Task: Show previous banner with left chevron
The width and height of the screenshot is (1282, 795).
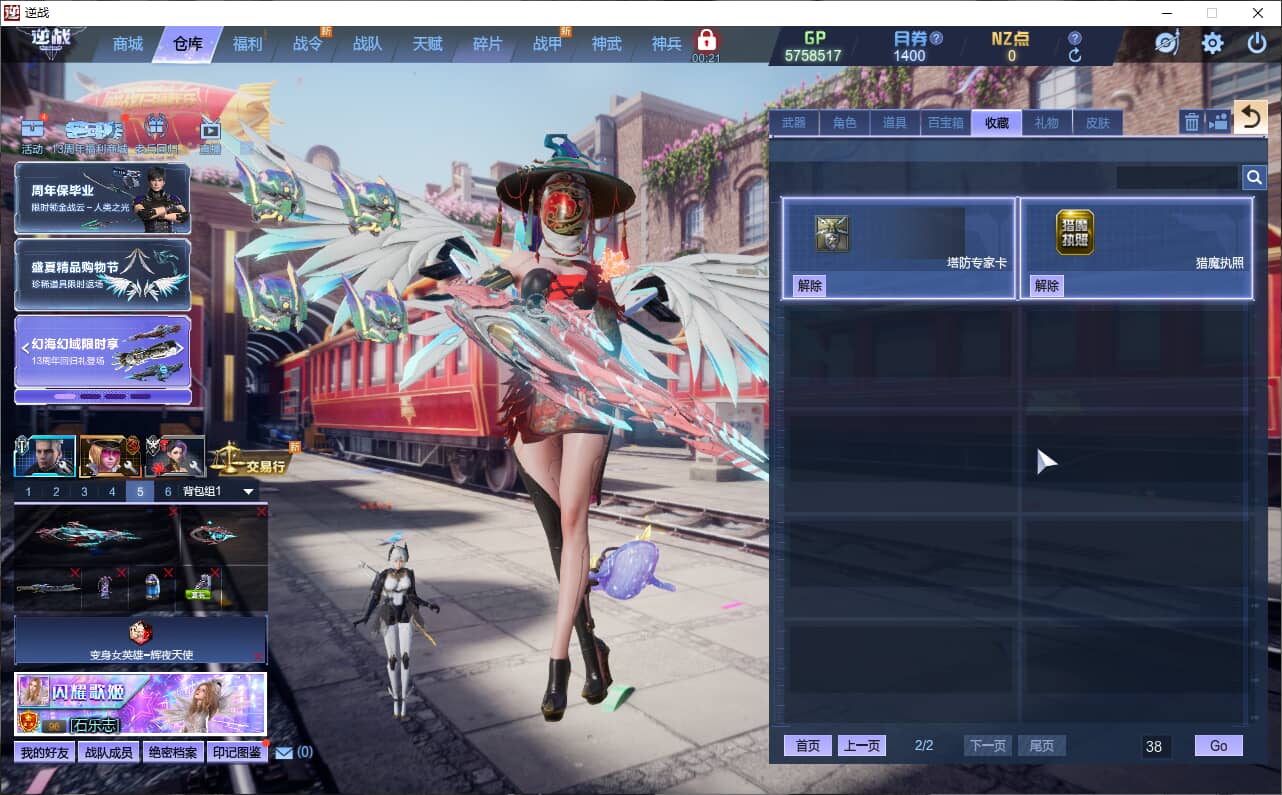Action: click(26, 348)
